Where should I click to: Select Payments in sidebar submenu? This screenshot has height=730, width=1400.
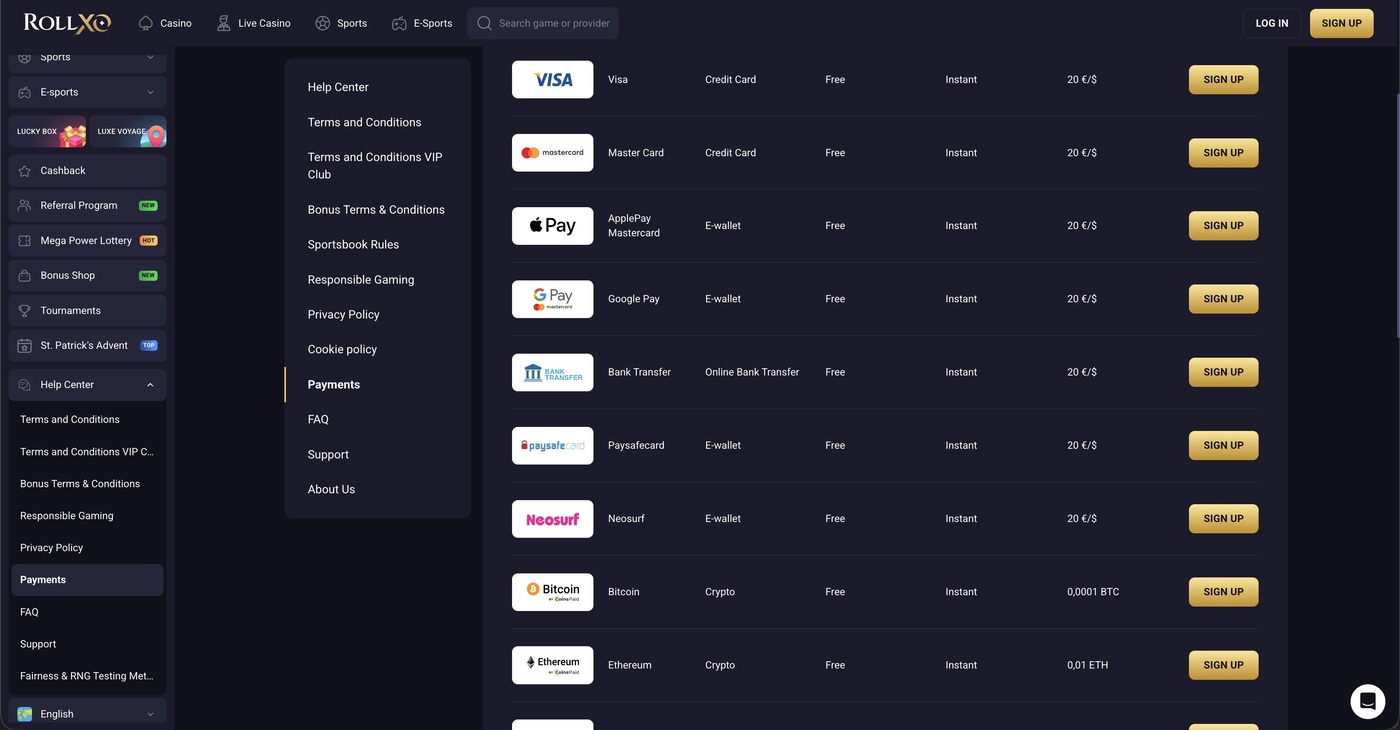point(87,580)
